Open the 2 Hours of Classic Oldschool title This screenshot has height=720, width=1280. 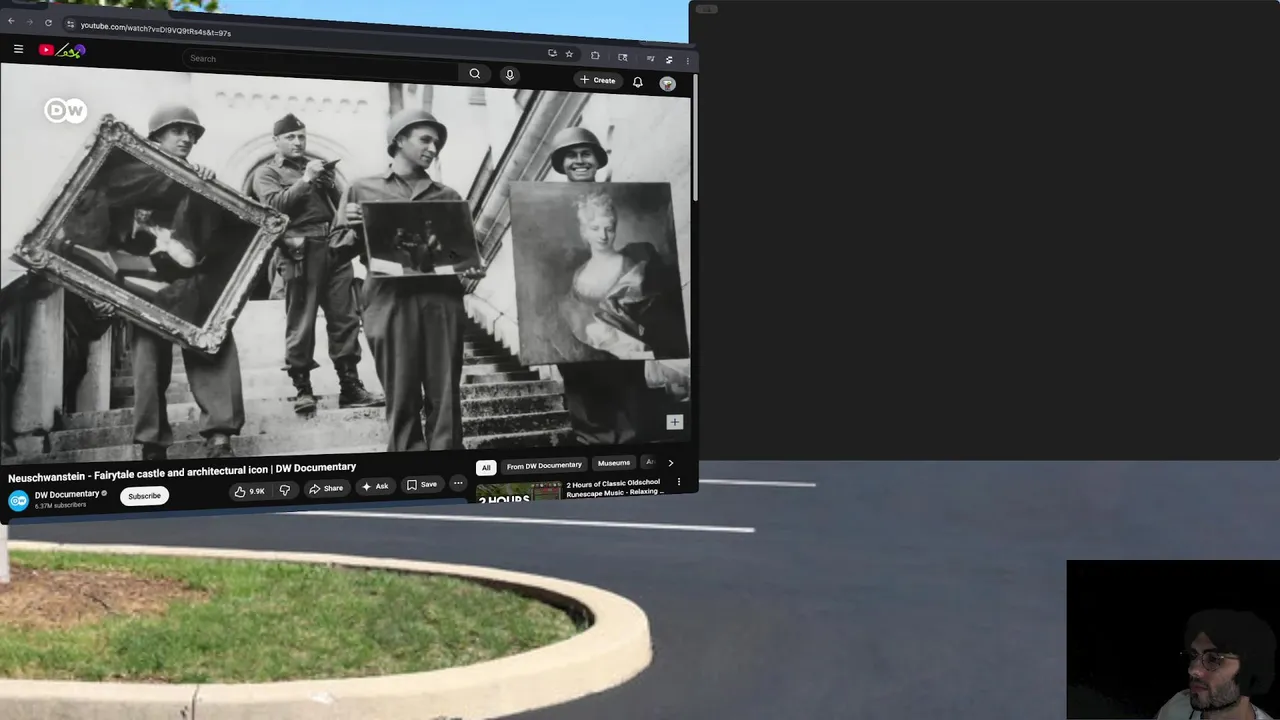pyautogui.click(x=614, y=487)
